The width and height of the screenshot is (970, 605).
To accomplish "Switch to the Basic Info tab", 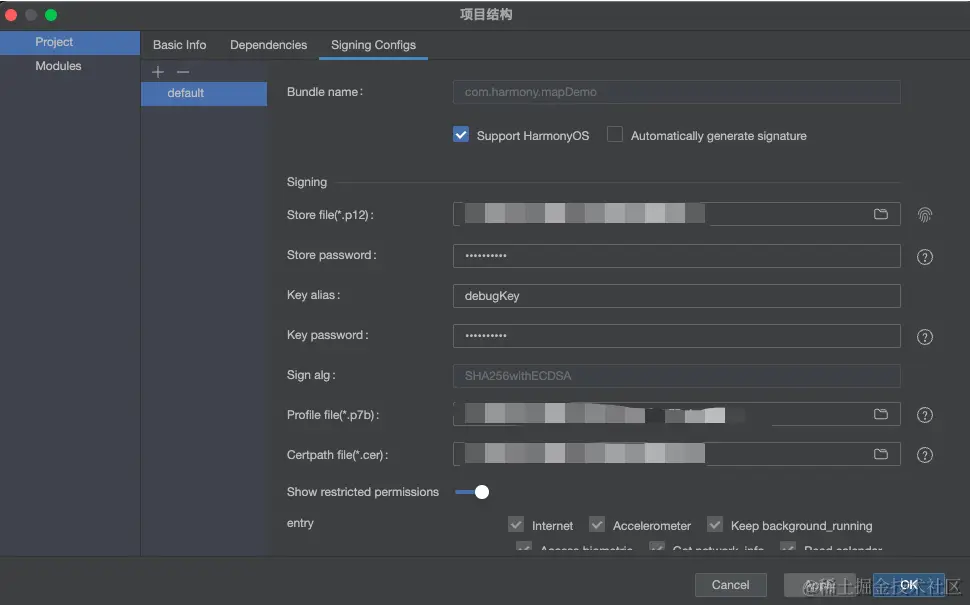I will (179, 45).
